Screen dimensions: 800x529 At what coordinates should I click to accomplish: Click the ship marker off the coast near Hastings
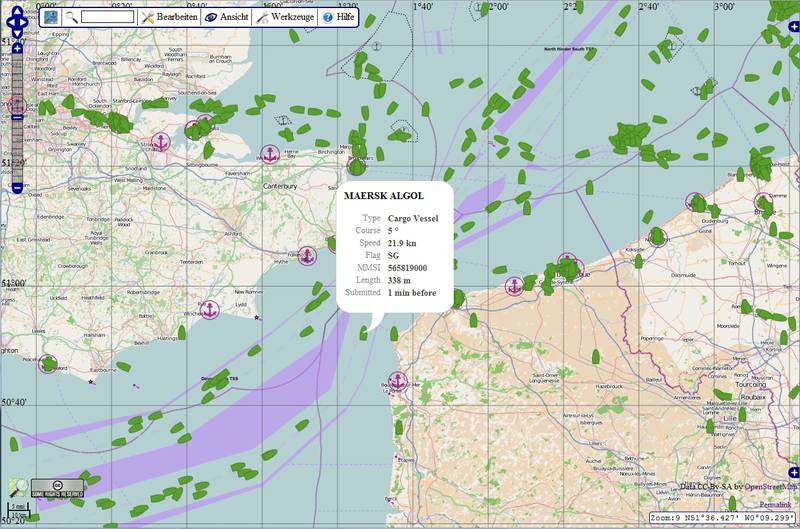coord(182,333)
